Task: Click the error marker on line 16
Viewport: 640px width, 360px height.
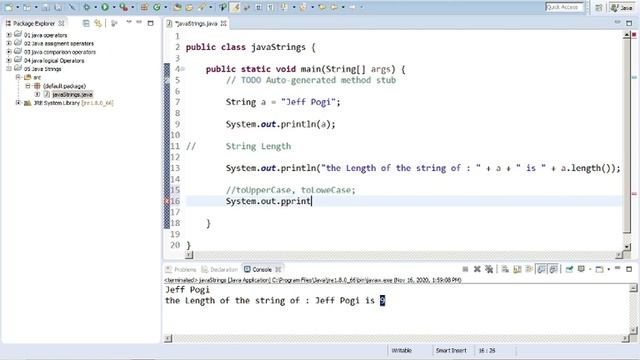Action: click(167, 201)
